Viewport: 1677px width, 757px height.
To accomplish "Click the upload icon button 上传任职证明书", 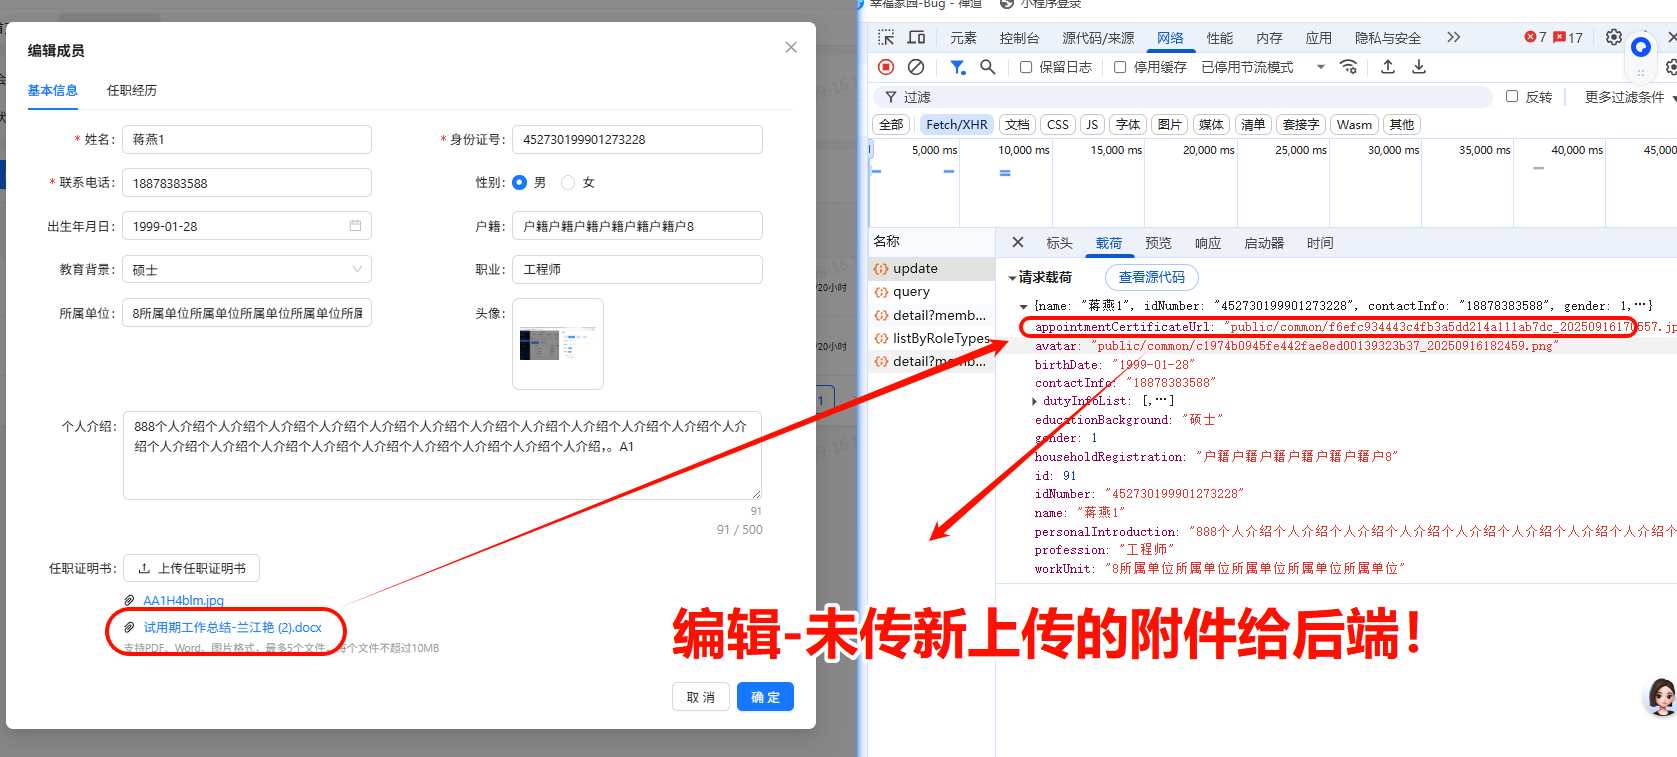I will (x=191, y=568).
